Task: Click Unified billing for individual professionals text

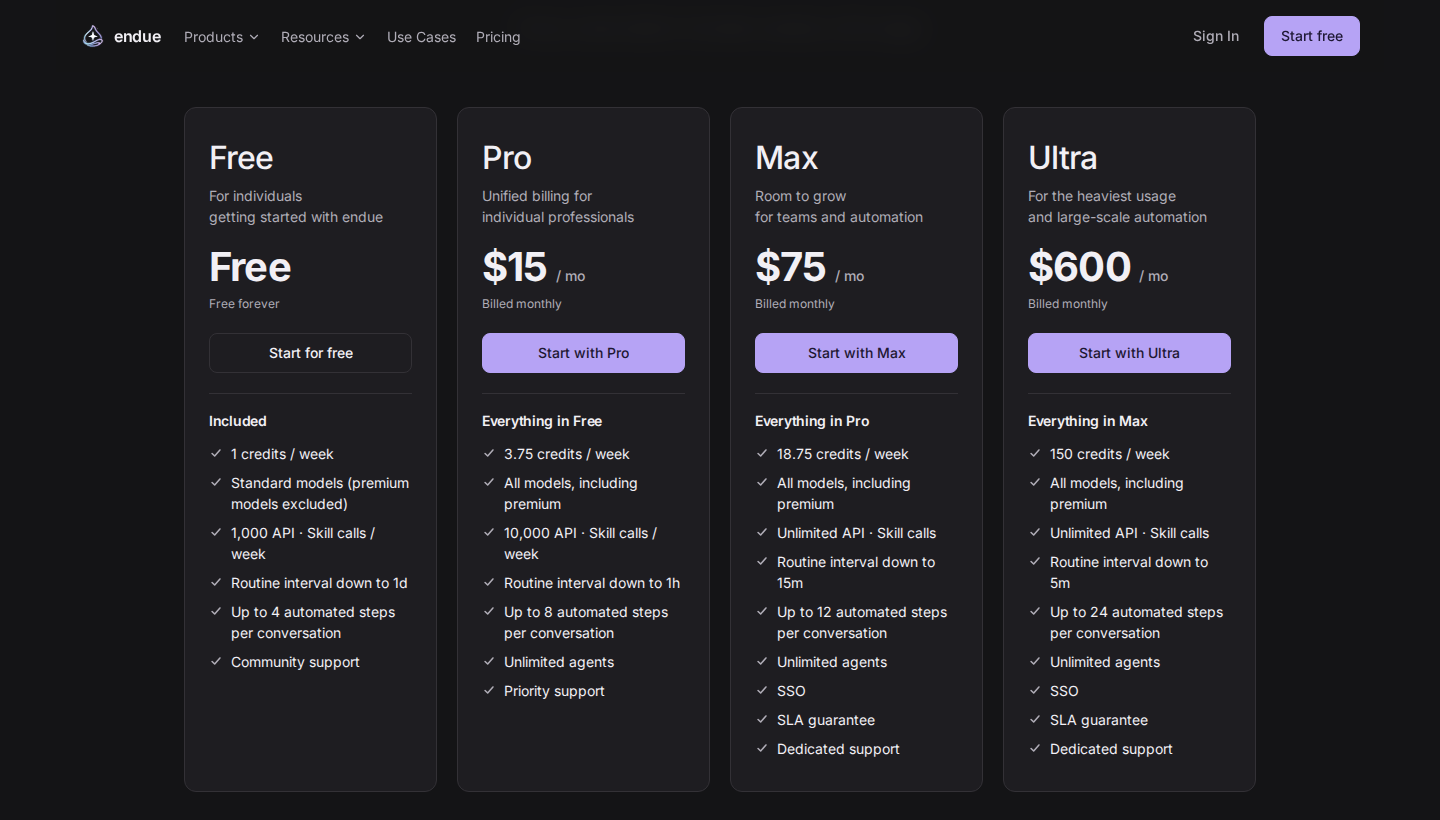Action: click(x=558, y=207)
